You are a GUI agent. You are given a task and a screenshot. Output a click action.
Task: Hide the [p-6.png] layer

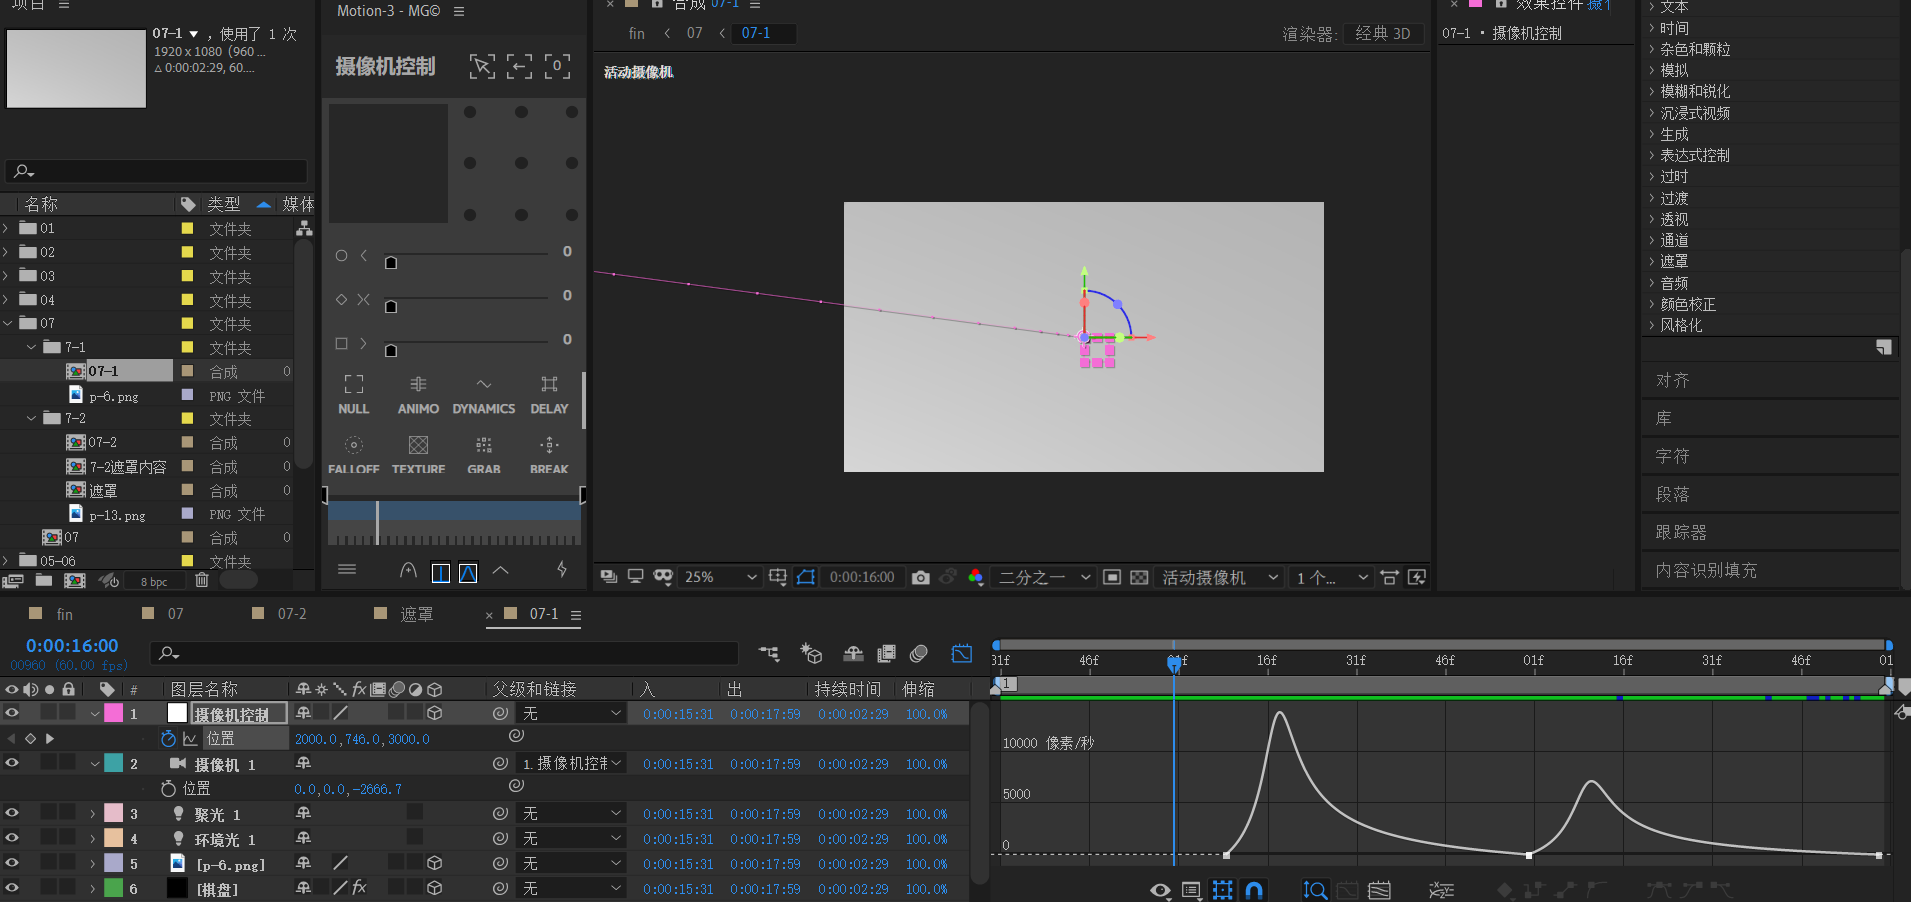12,863
